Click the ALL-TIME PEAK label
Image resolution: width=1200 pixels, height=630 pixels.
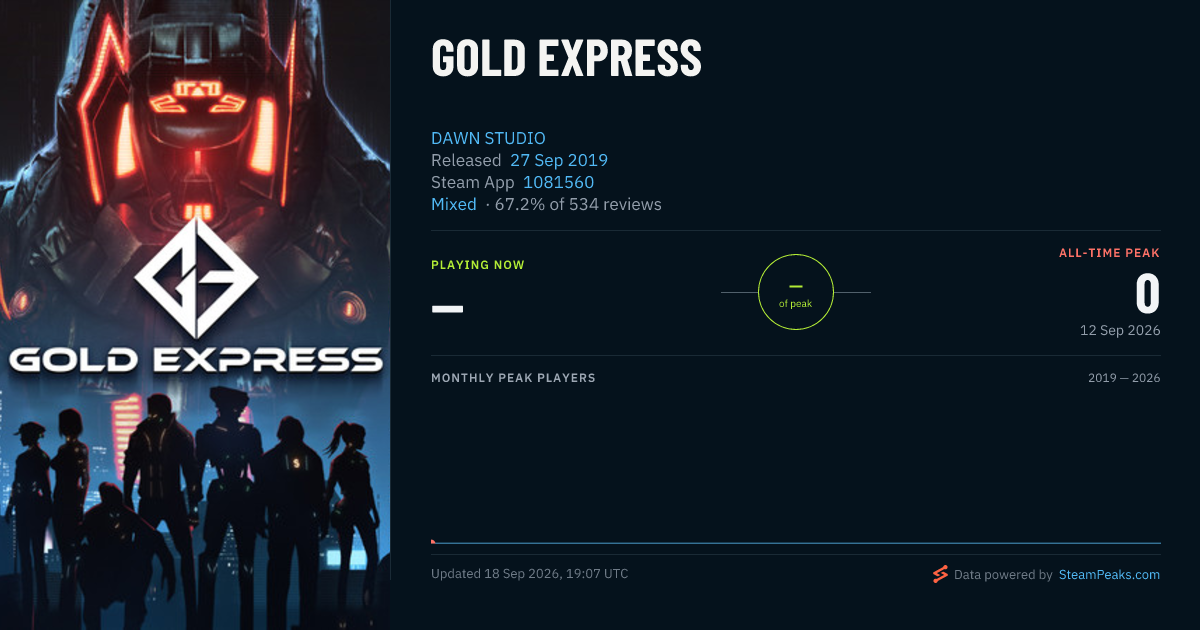pyautogui.click(x=1109, y=253)
